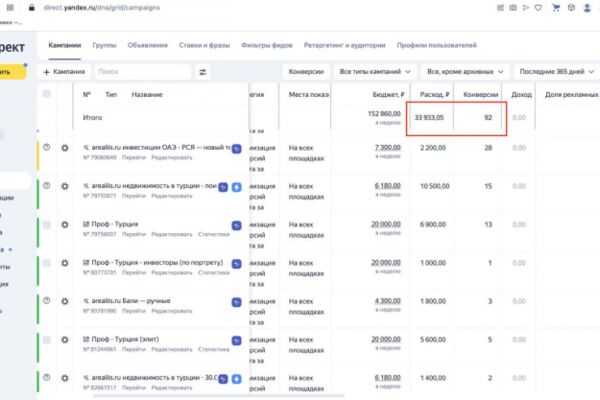Screen dimensions: 600x400
Task: Open settings gear for недвижимость в турции - пои campaign
Action: point(65,186)
